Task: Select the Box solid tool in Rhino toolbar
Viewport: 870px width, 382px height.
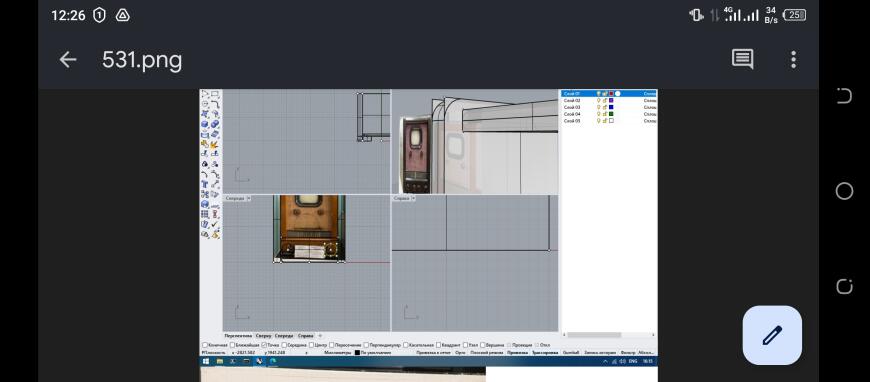Action: coord(205,124)
